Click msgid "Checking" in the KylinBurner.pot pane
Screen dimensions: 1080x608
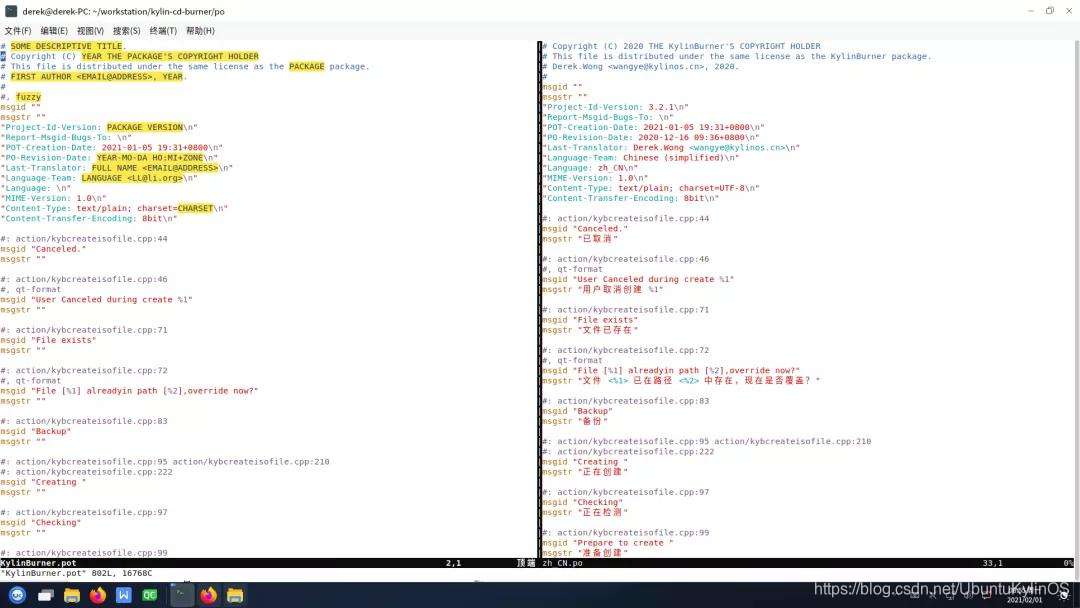tap(41, 523)
